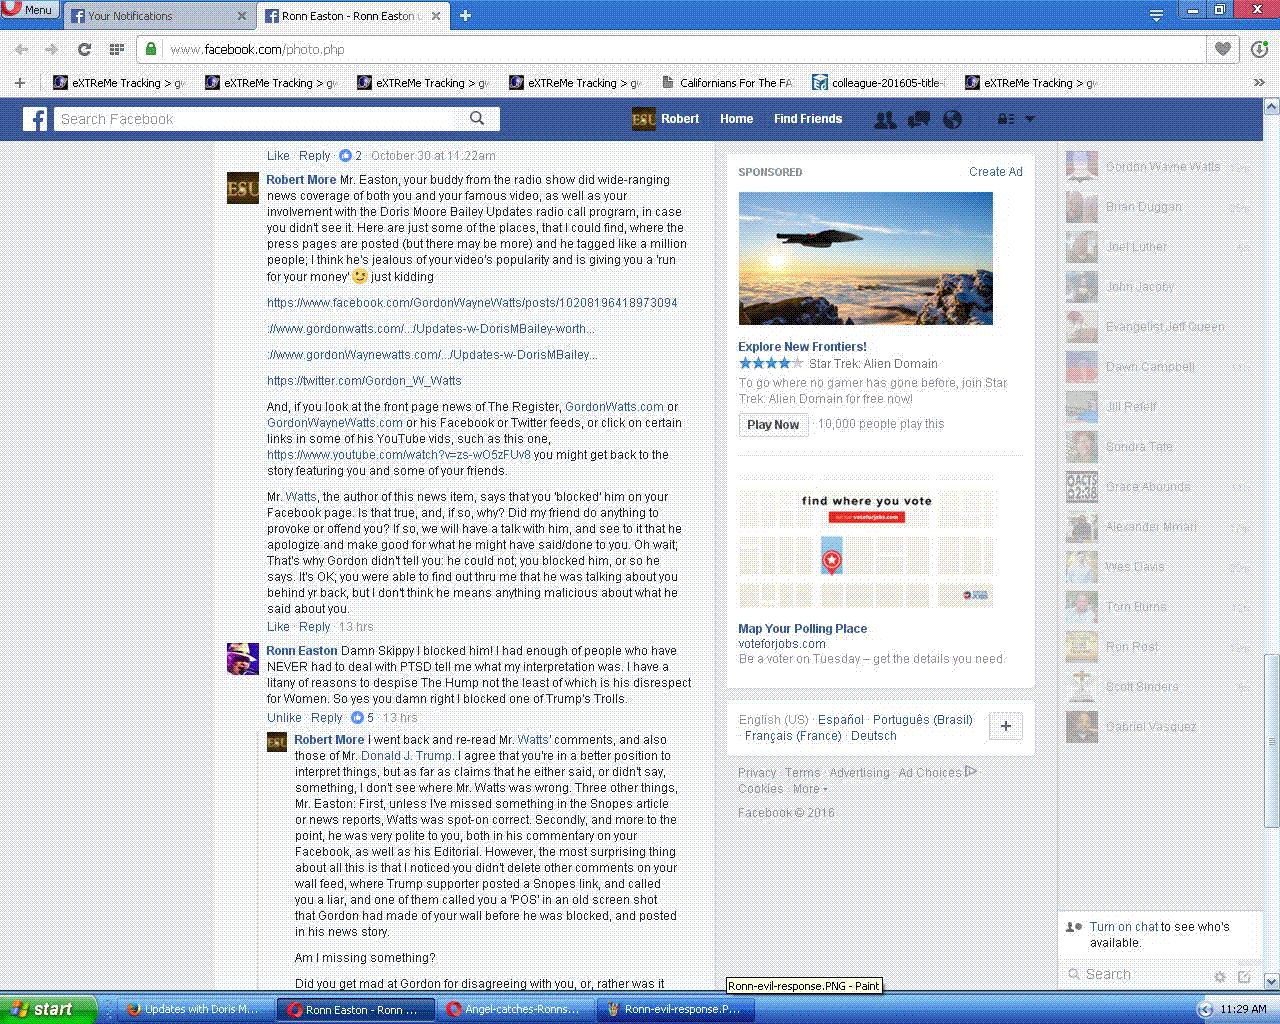Image resolution: width=1280 pixels, height=1024 pixels.
Task: Click the Privacy Shortcuts lock icon
Action: pyautogui.click(x=1005, y=119)
